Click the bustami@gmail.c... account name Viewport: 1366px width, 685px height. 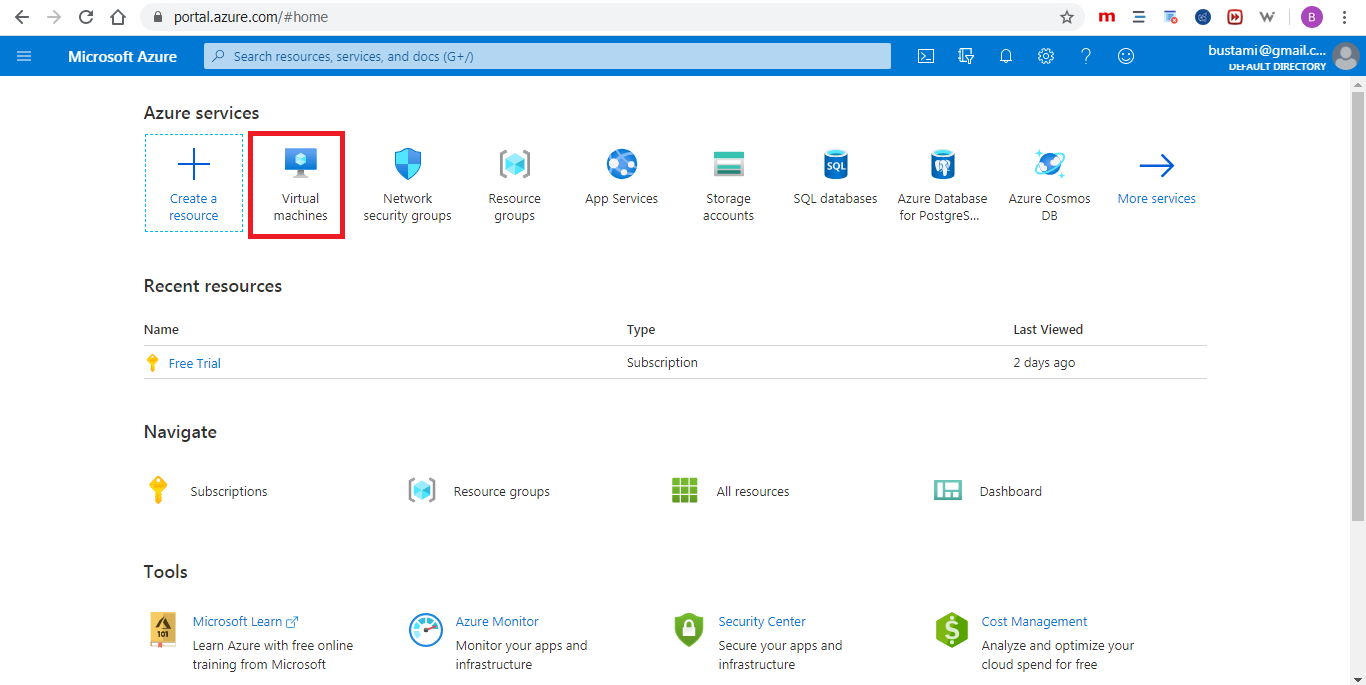click(1267, 50)
